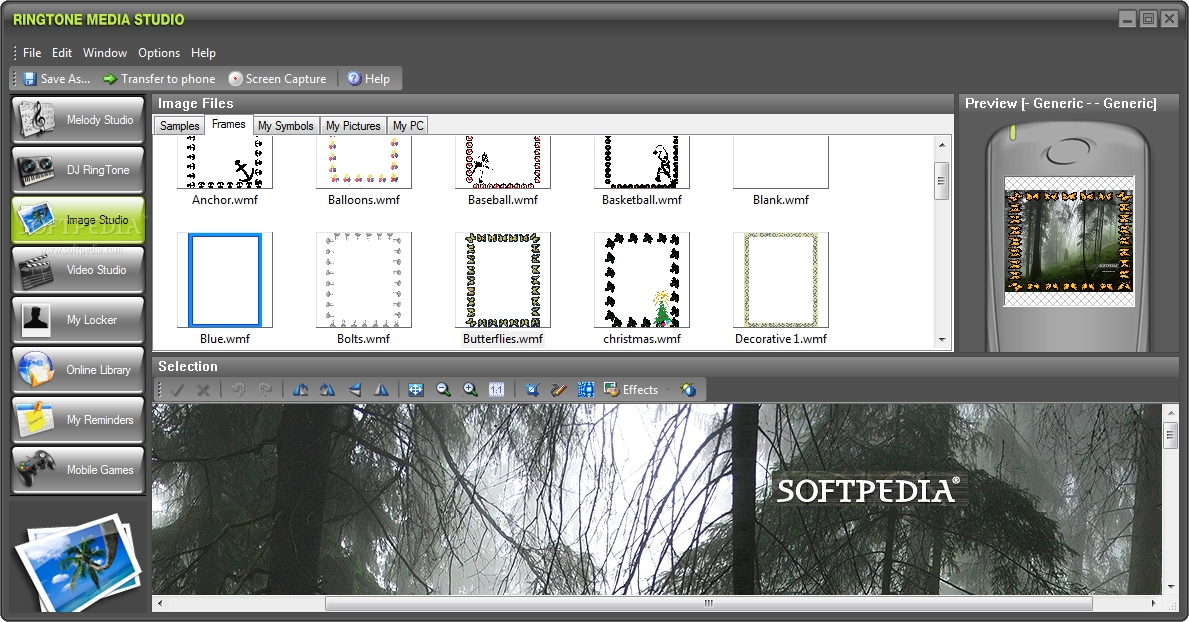Select the Bolts.wmf frame thumbnail
The height and width of the screenshot is (622, 1189).
tap(364, 280)
